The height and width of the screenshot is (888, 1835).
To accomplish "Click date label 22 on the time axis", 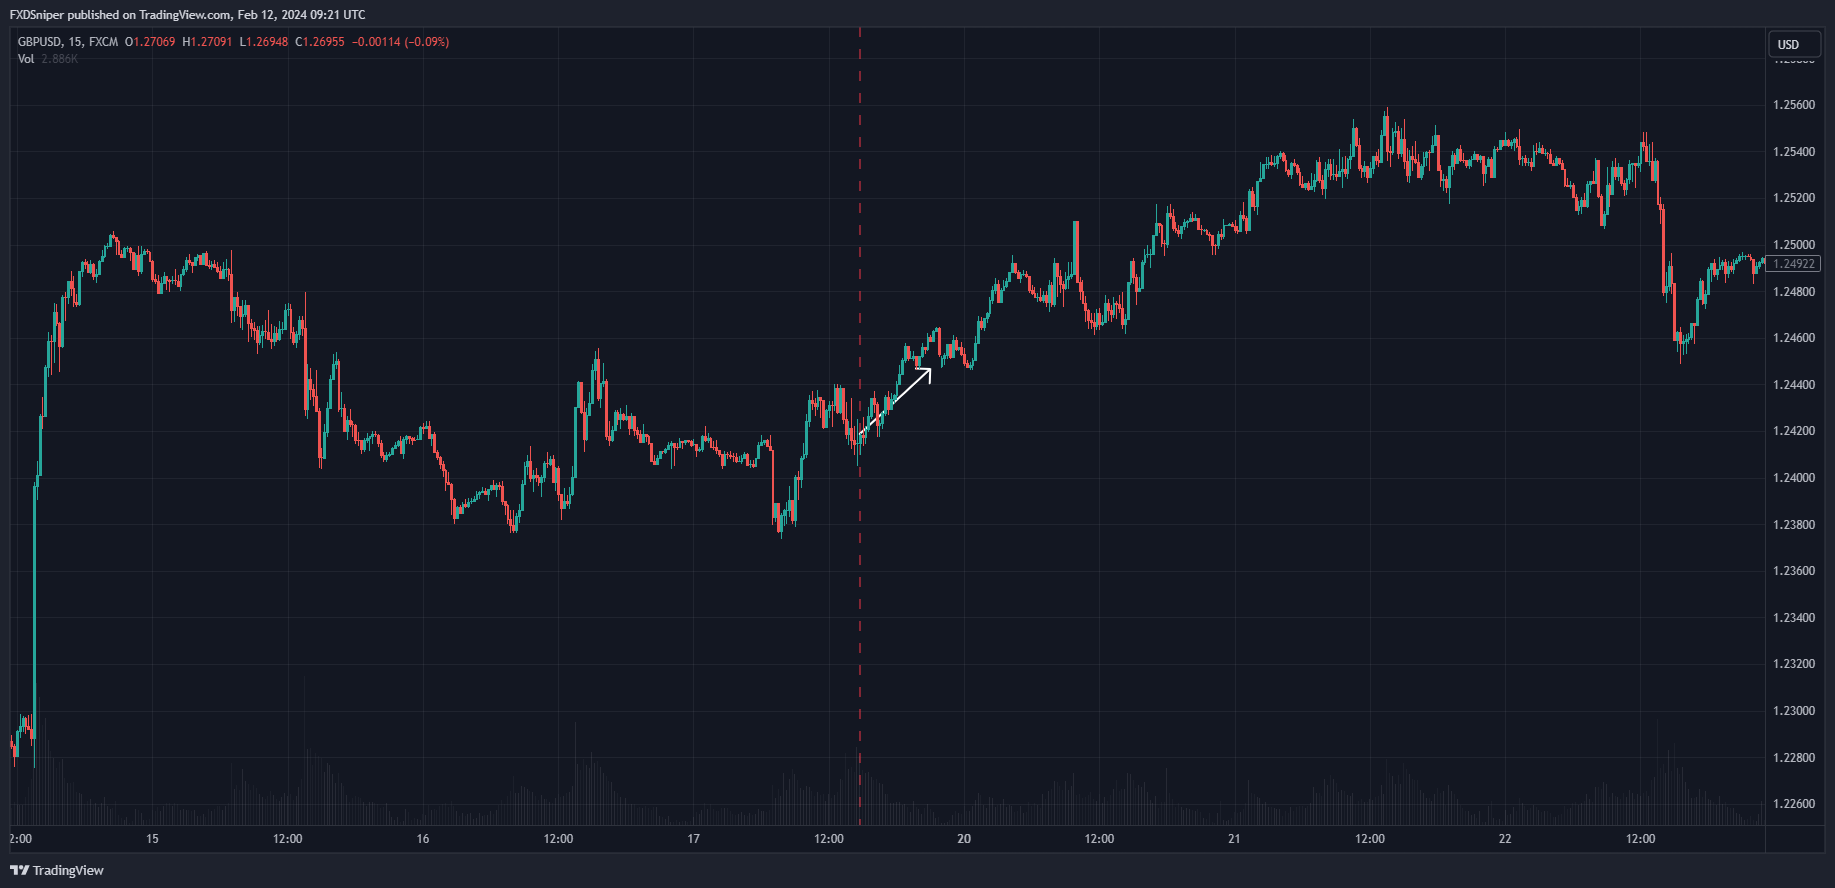I will 1505,839.
